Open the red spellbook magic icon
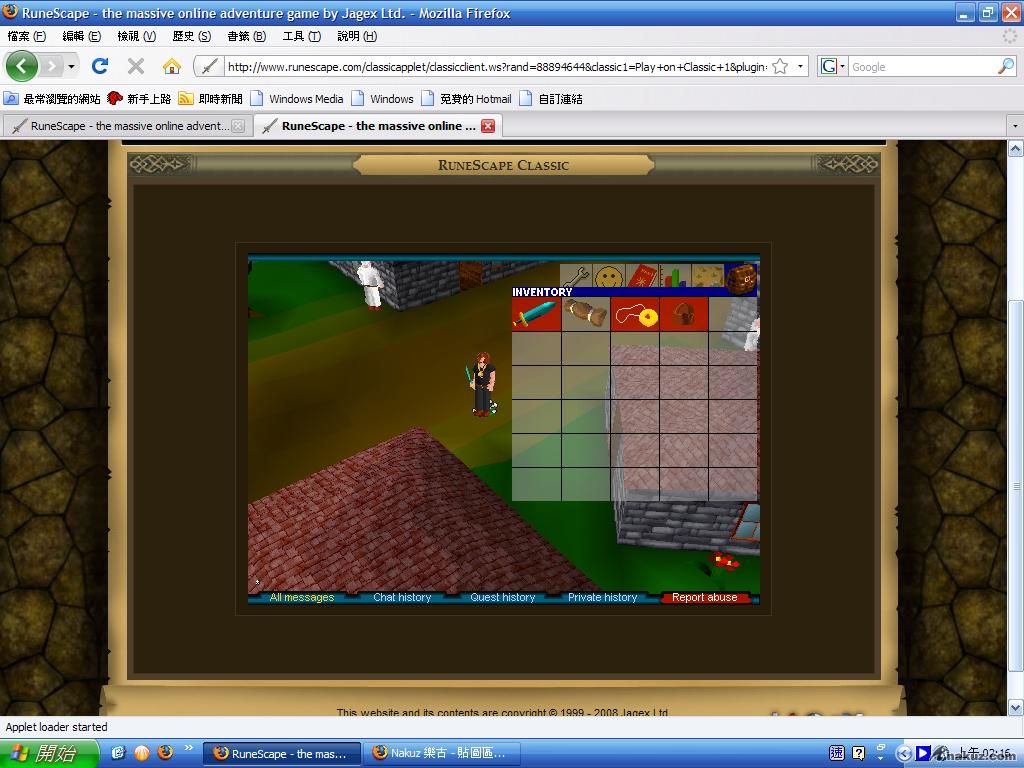The width and height of the screenshot is (1024, 768). pos(642,276)
